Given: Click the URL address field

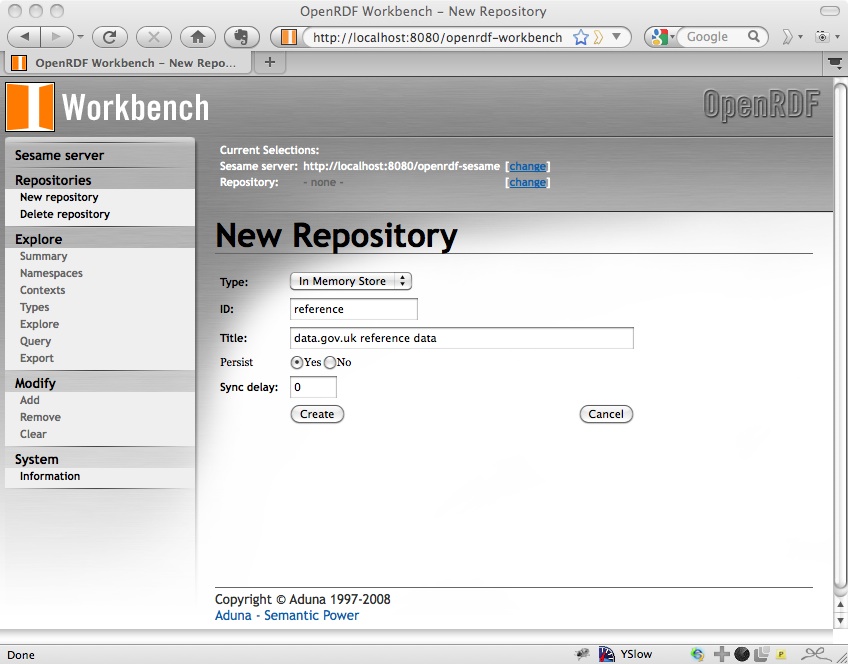Looking at the screenshot, I should pyautogui.click(x=438, y=37).
